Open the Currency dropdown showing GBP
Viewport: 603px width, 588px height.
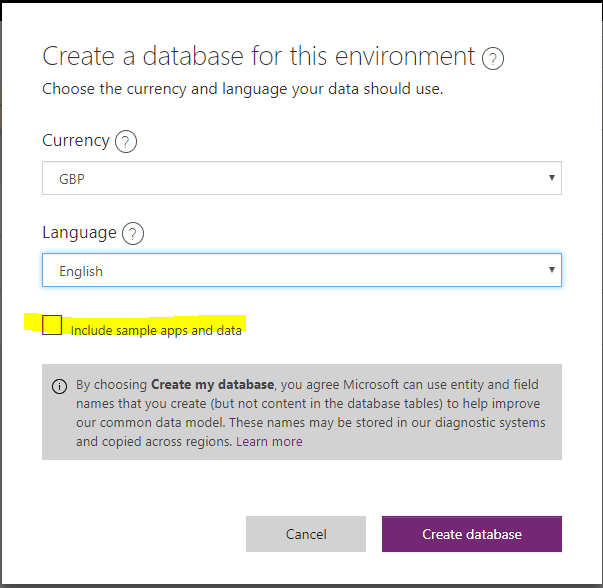[x=302, y=178]
